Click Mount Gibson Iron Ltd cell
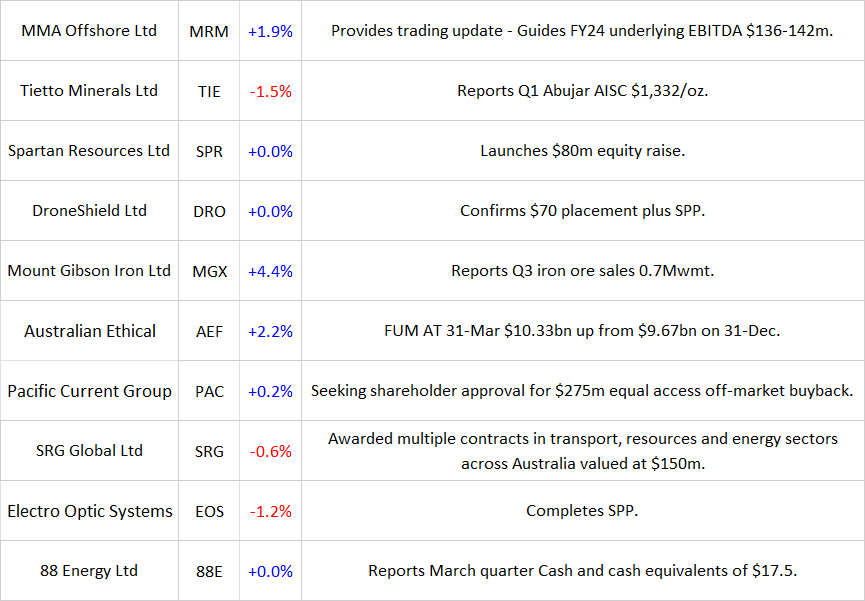Screen dimensions: 865x601 [89, 271]
